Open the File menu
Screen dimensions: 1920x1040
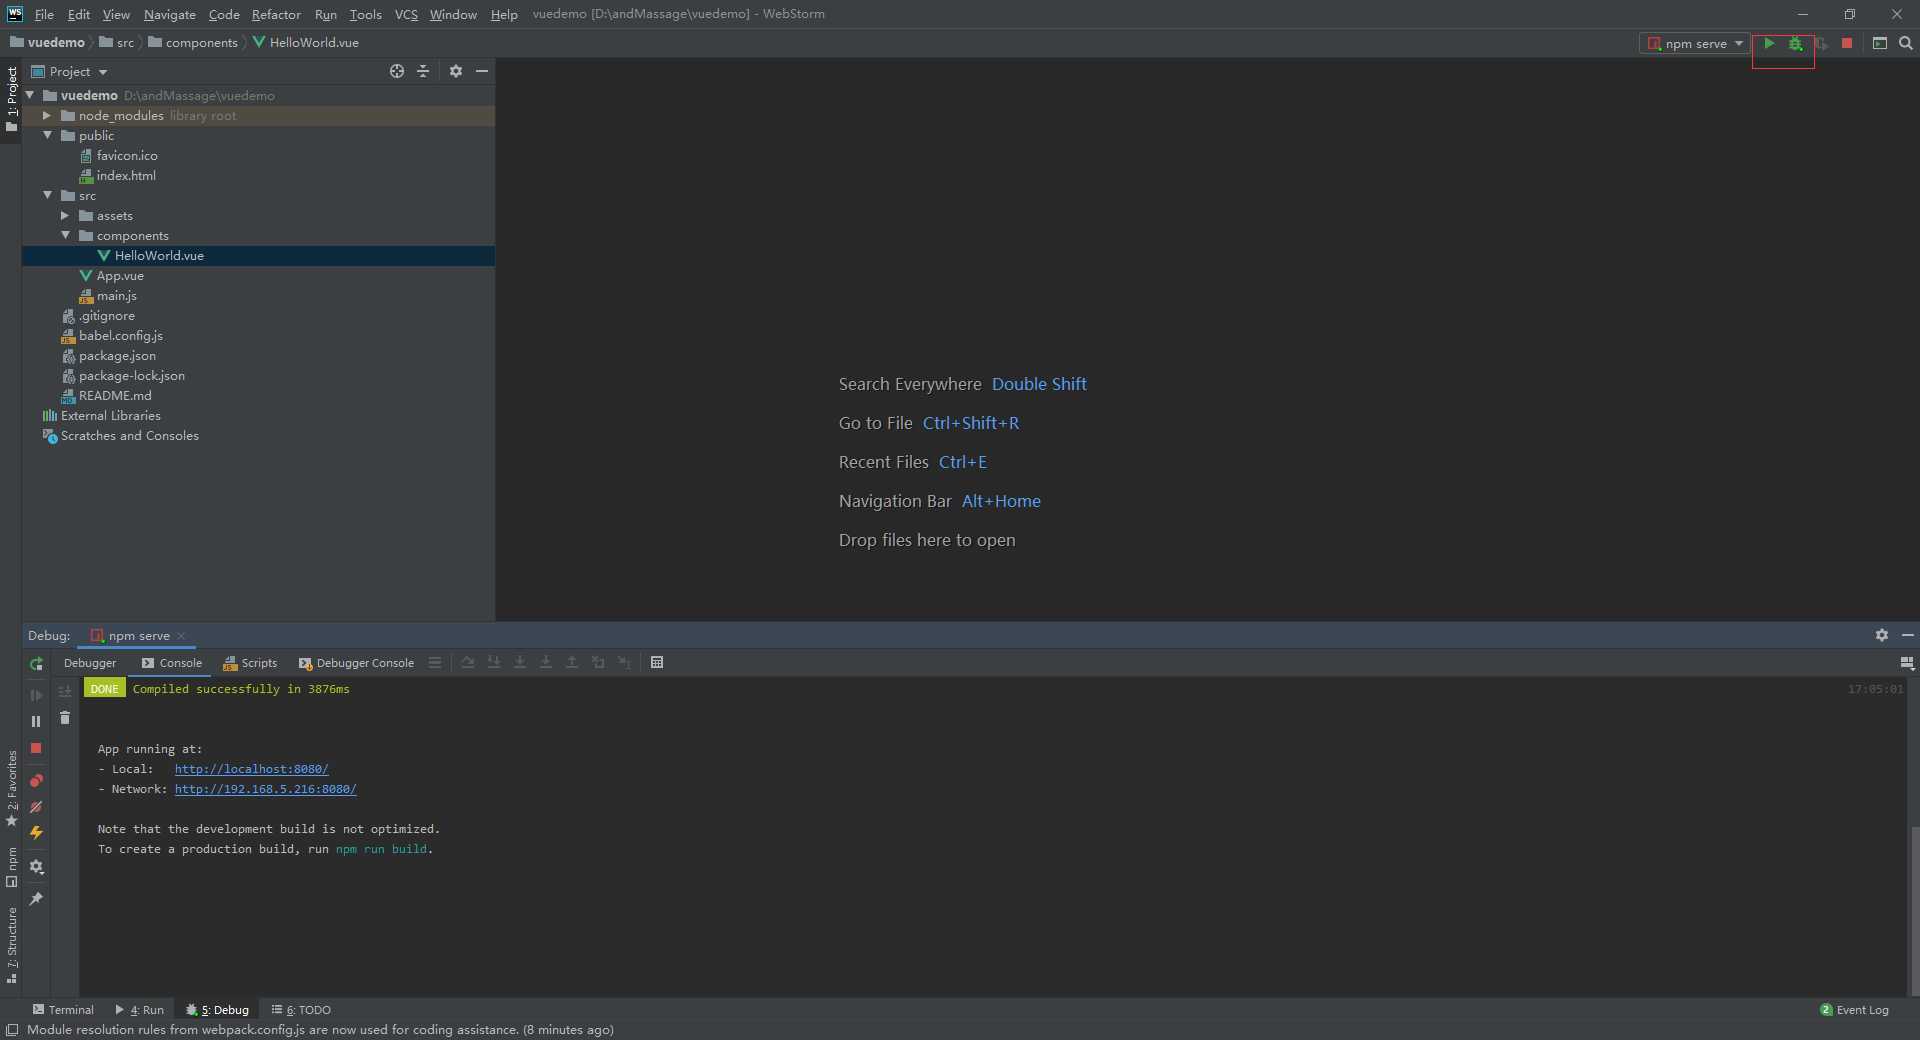(44, 14)
